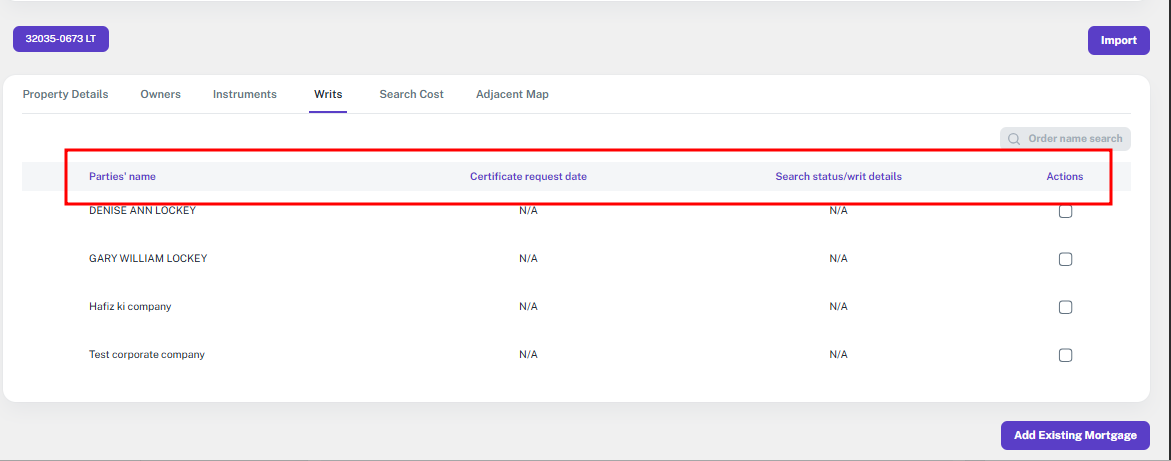Go to the Instruments tab
Image resolution: width=1171 pixels, height=461 pixels.
coord(244,94)
